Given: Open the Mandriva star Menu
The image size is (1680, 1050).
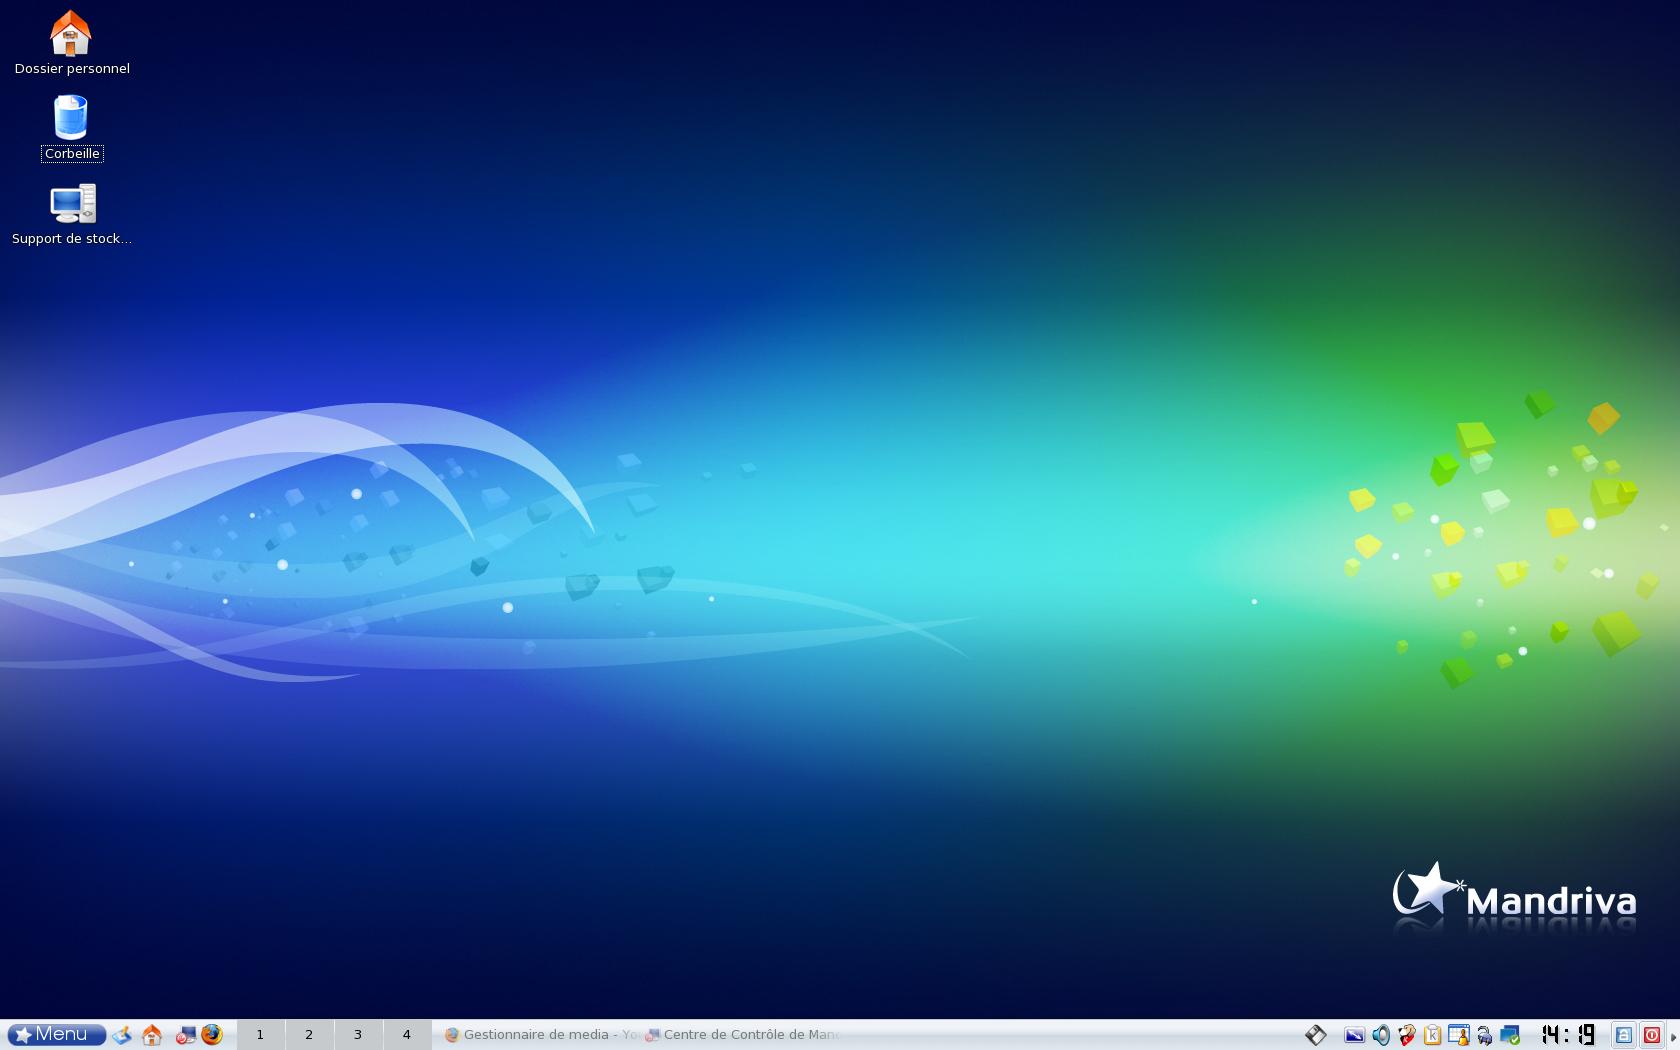Looking at the screenshot, I should [x=57, y=1035].
